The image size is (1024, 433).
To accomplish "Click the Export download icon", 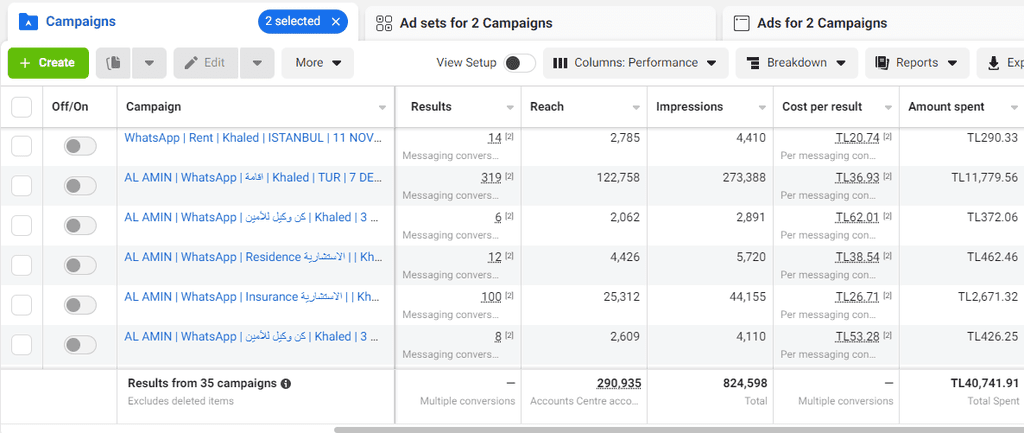I will point(993,63).
